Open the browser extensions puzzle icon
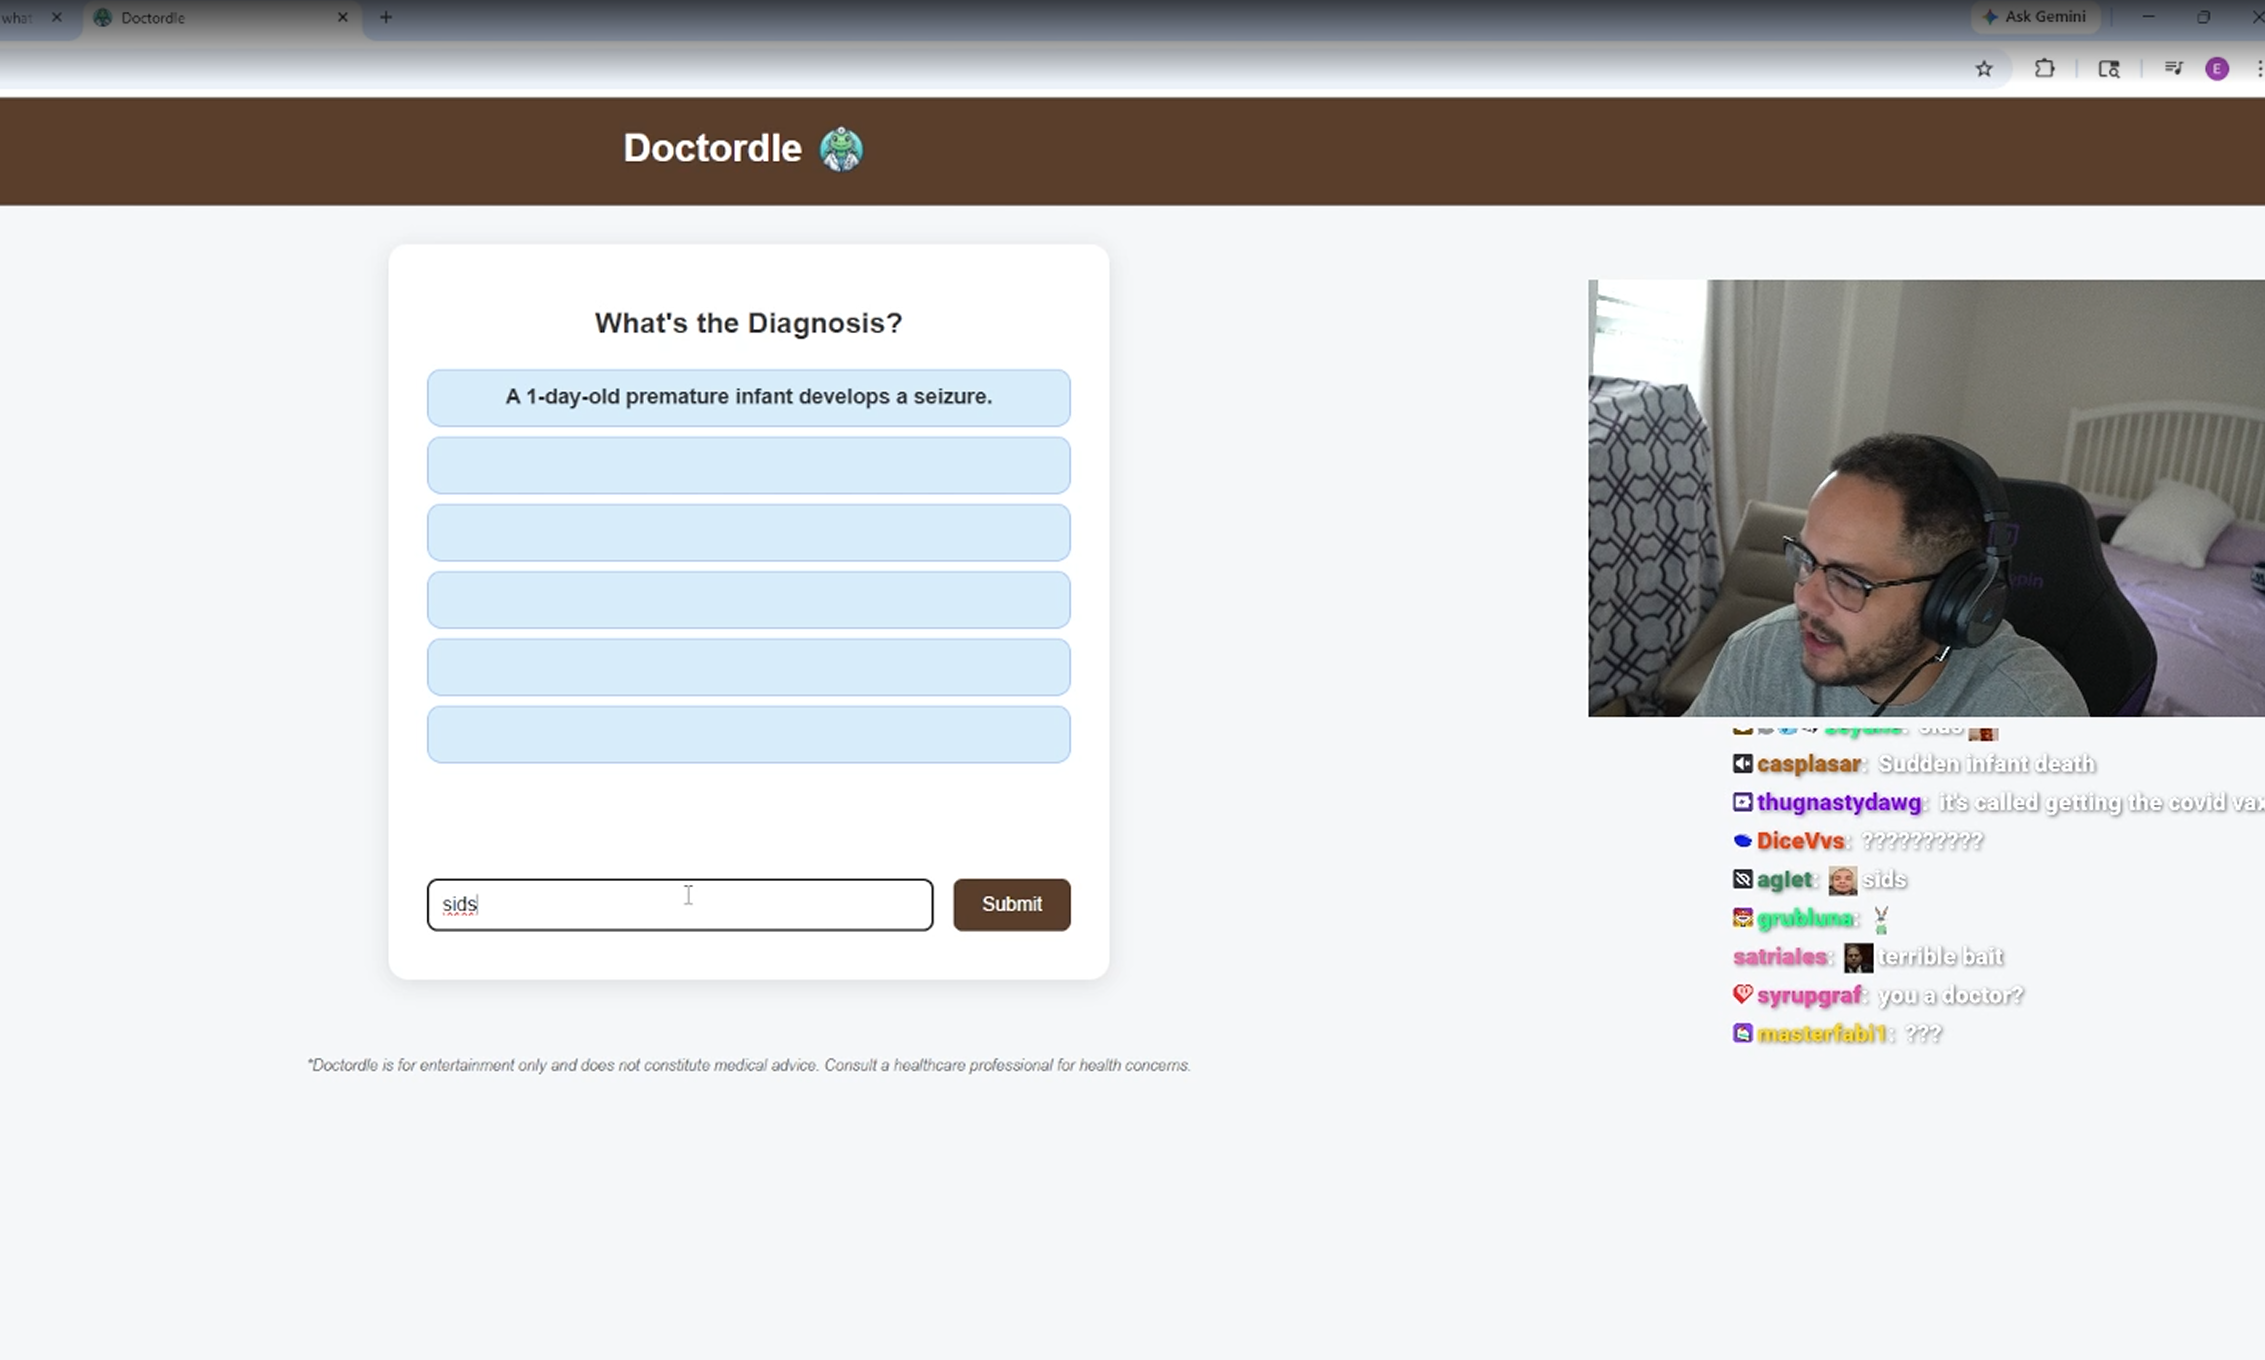Viewport: 2265px width, 1360px height. 2044,69
